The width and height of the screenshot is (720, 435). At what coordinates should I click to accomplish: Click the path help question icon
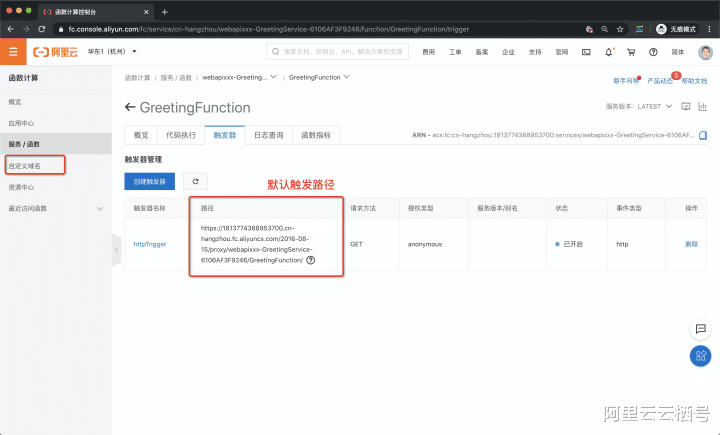(x=311, y=260)
